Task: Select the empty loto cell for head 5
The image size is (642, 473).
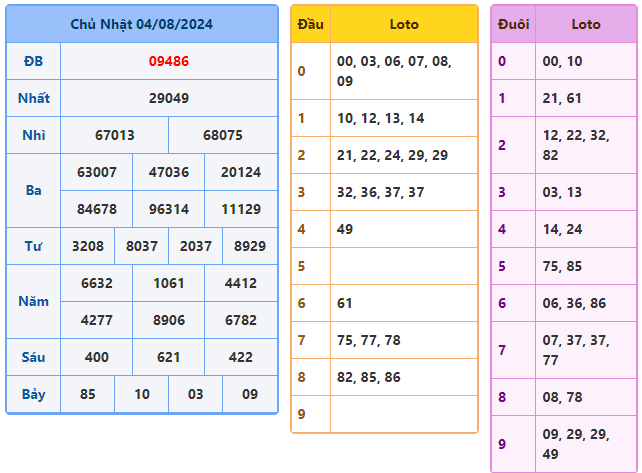Action: click(x=403, y=266)
